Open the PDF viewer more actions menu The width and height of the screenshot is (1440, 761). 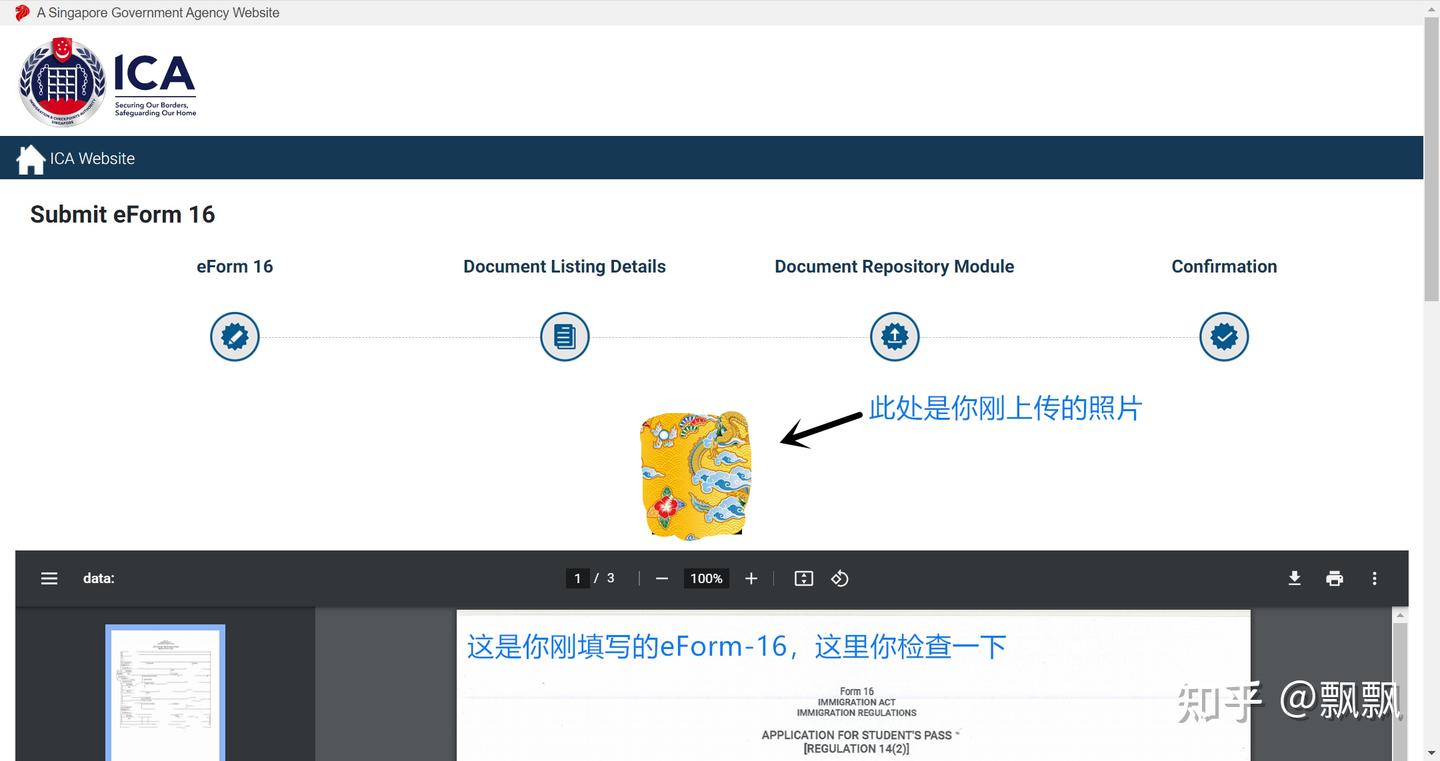tap(1374, 578)
